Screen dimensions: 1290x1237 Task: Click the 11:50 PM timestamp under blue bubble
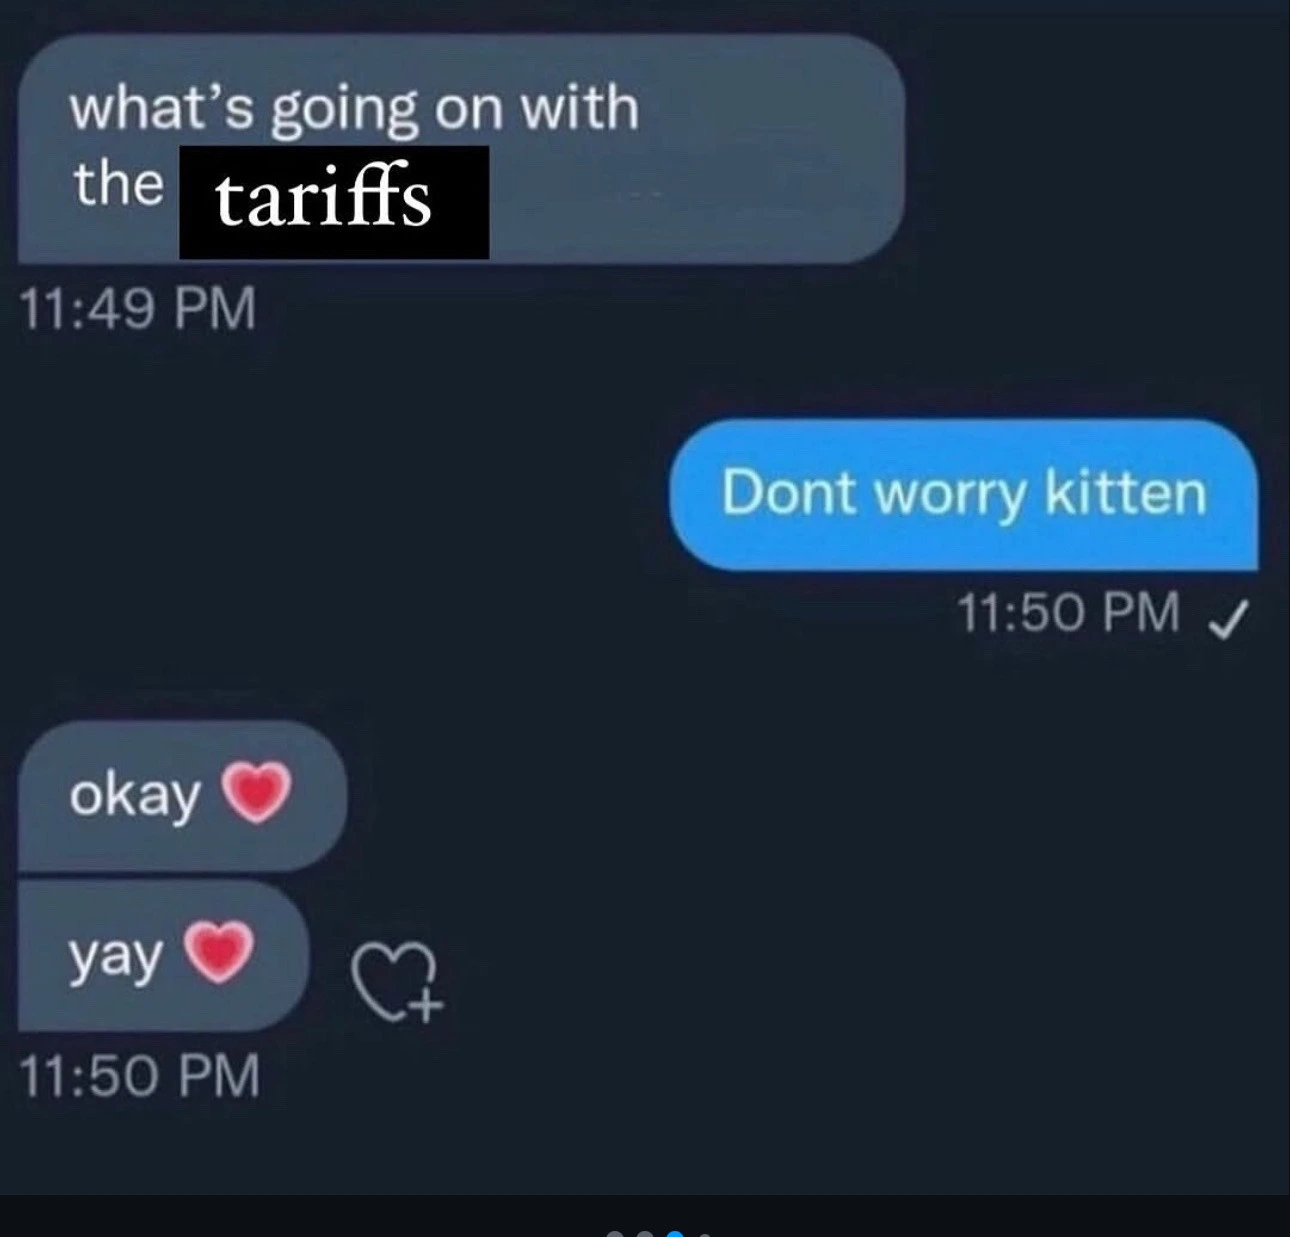1068,612
